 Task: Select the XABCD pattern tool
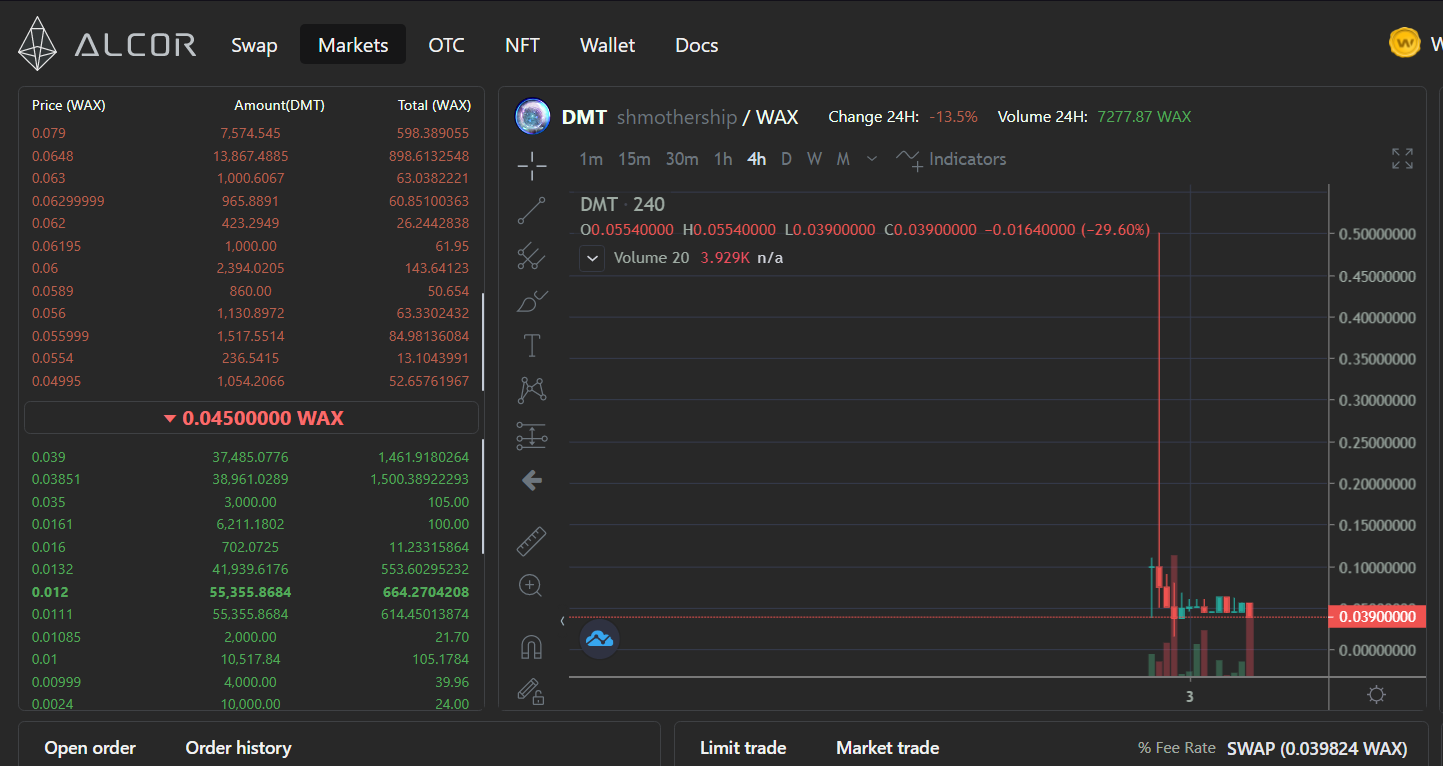coord(532,390)
